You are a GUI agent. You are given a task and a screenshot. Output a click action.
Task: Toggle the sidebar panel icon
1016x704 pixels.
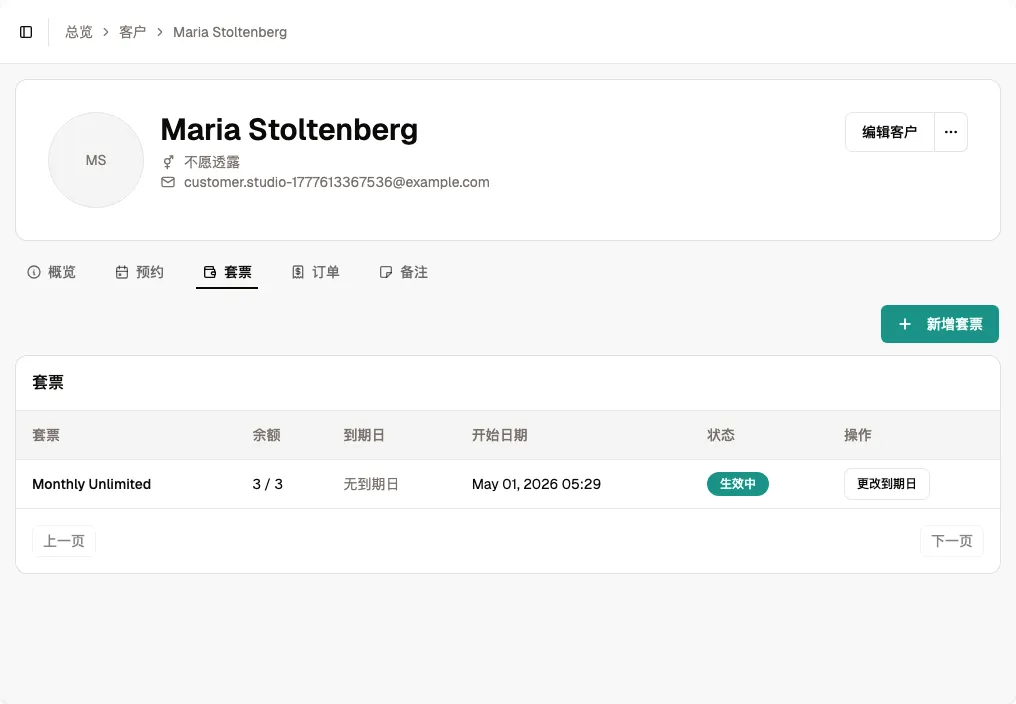click(26, 32)
